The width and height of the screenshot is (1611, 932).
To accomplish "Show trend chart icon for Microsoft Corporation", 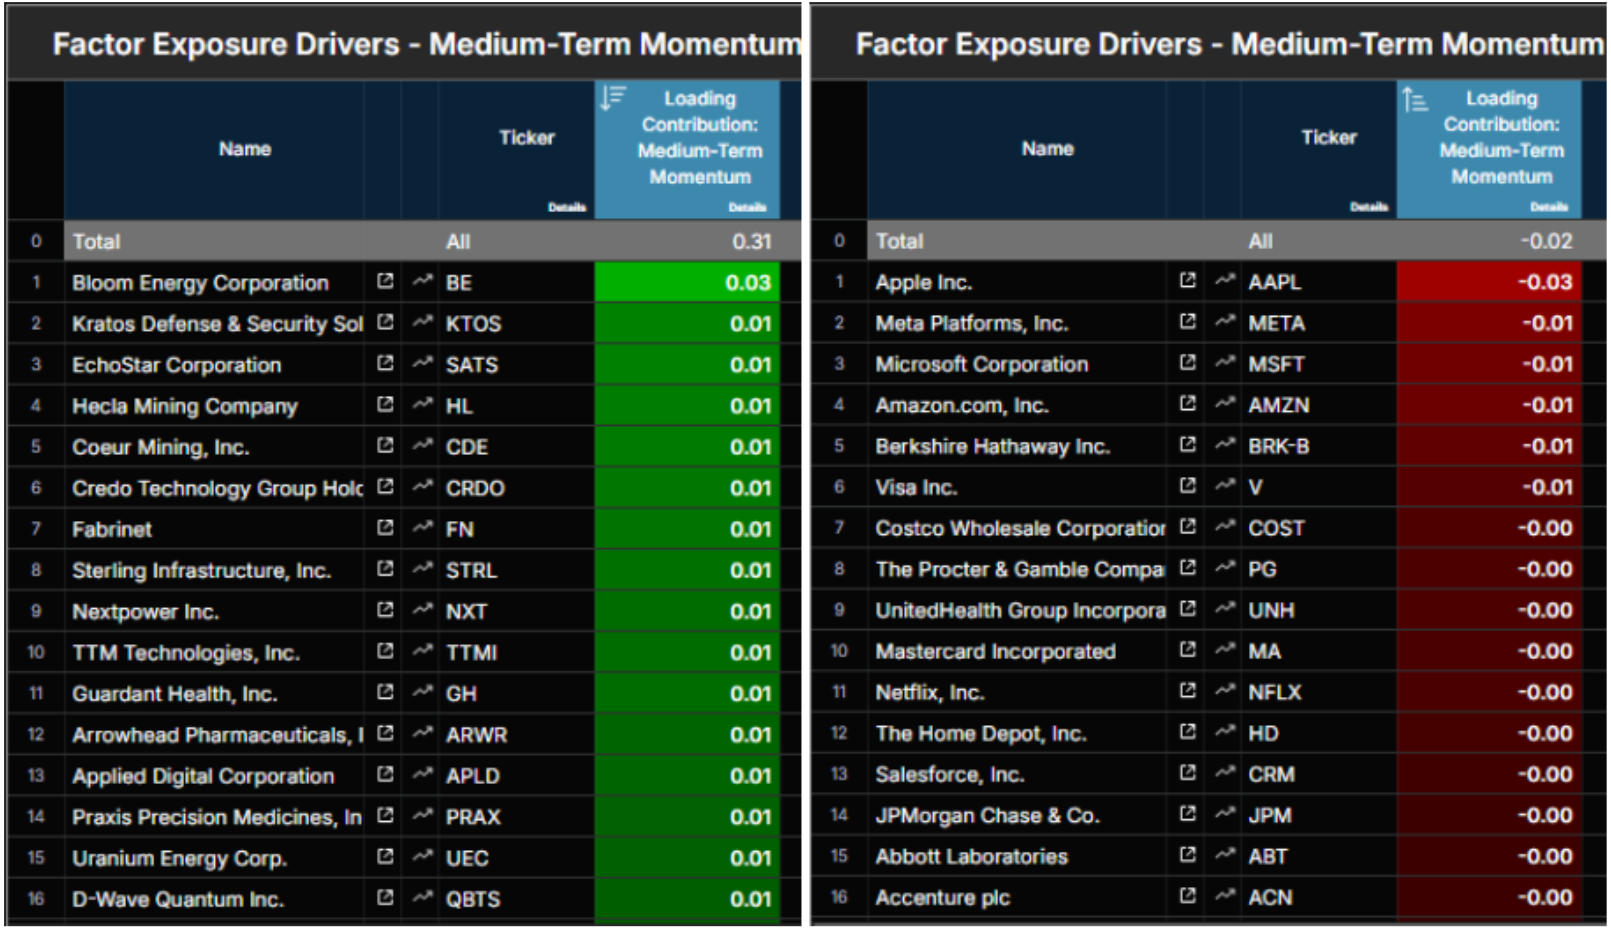I will tap(1225, 363).
